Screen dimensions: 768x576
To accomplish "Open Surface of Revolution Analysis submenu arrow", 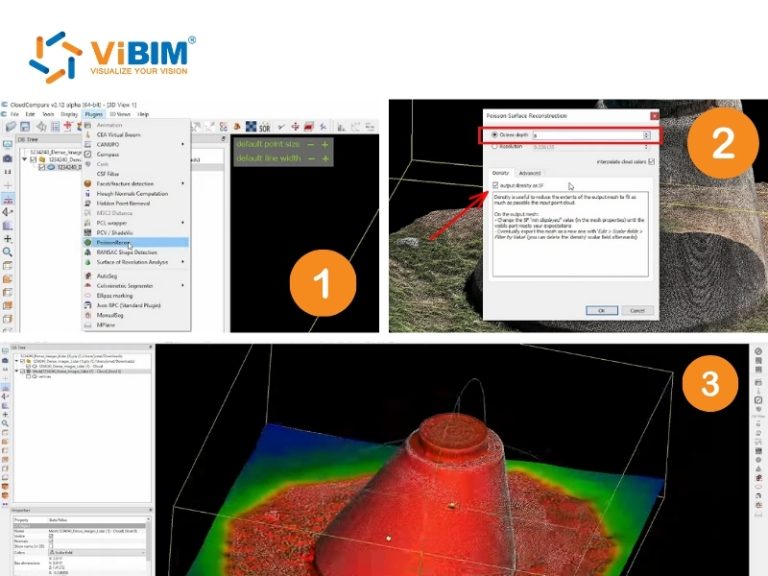I will pyautogui.click(x=183, y=262).
